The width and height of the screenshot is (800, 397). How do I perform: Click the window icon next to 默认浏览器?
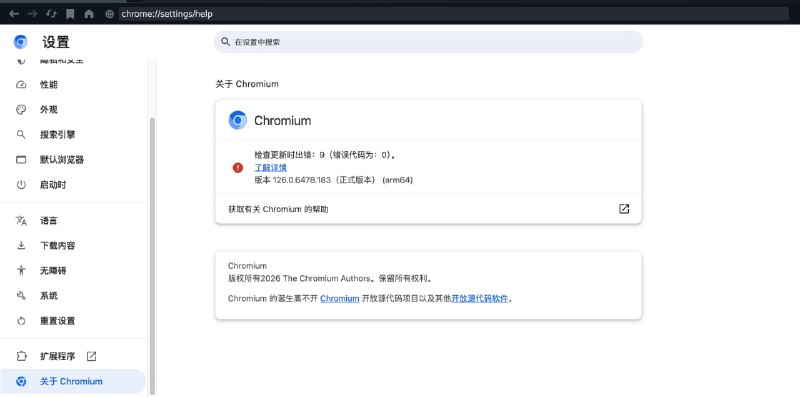21,160
